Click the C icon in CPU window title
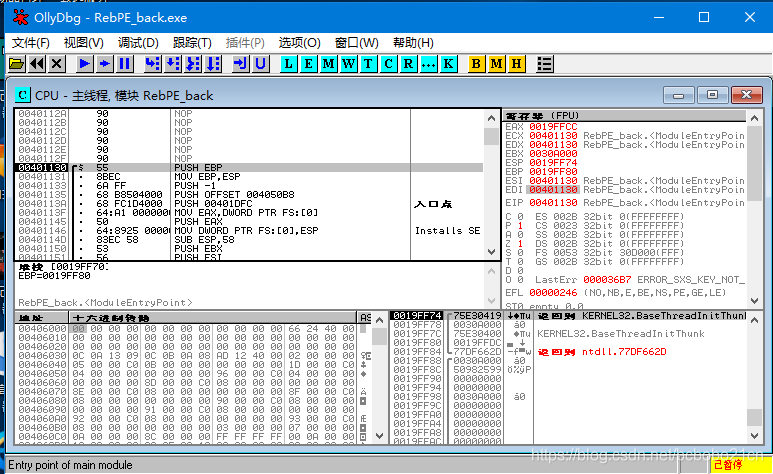Viewport: 773px width, 474px height. point(22,95)
